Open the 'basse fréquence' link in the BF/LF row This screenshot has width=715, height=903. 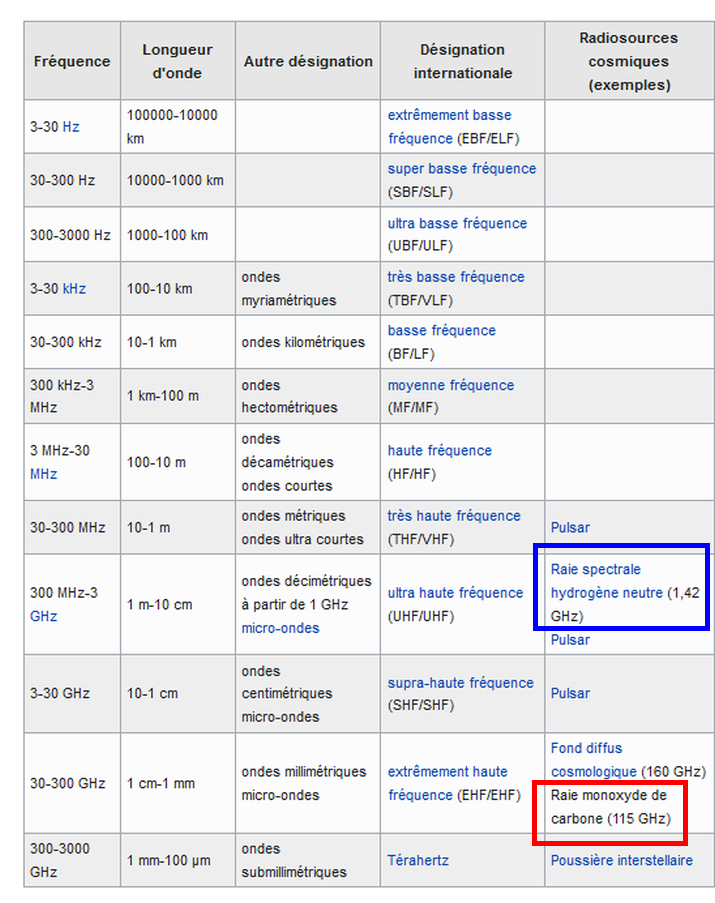tap(442, 331)
